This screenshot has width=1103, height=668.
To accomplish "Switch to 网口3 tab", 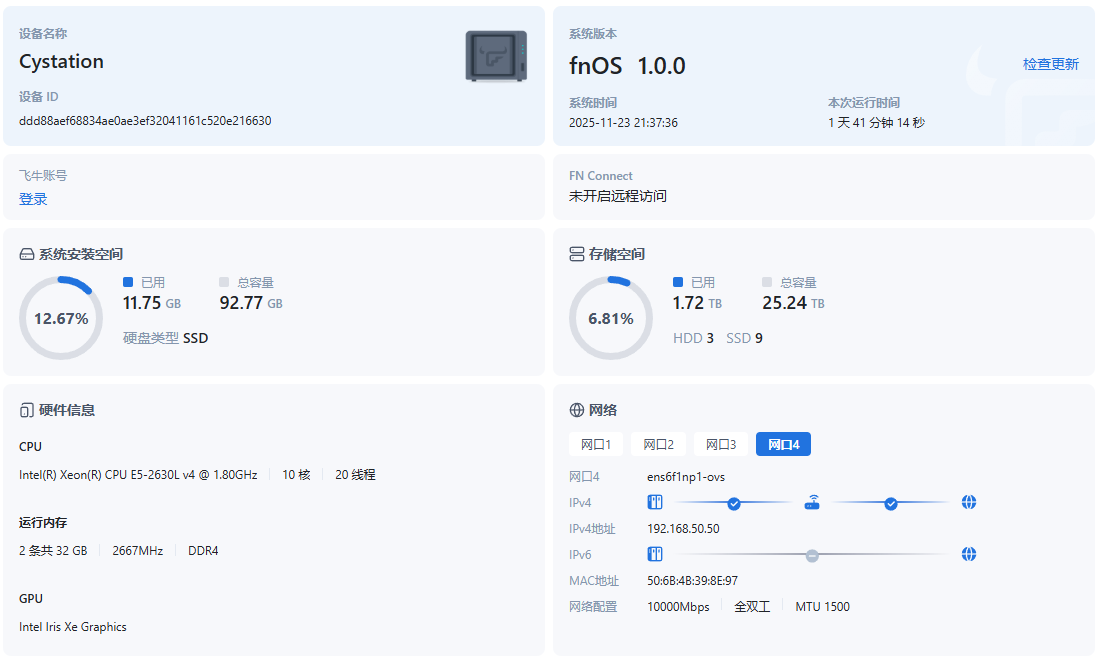I will click(x=721, y=445).
